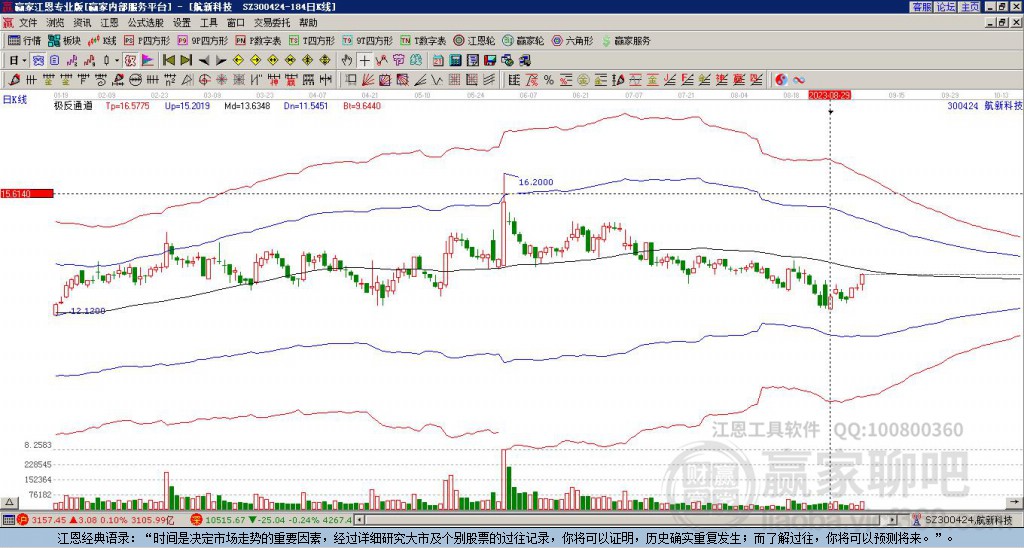Click the Bt=9.6440 indicator value
1024x548 pixels.
tap(362, 106)
